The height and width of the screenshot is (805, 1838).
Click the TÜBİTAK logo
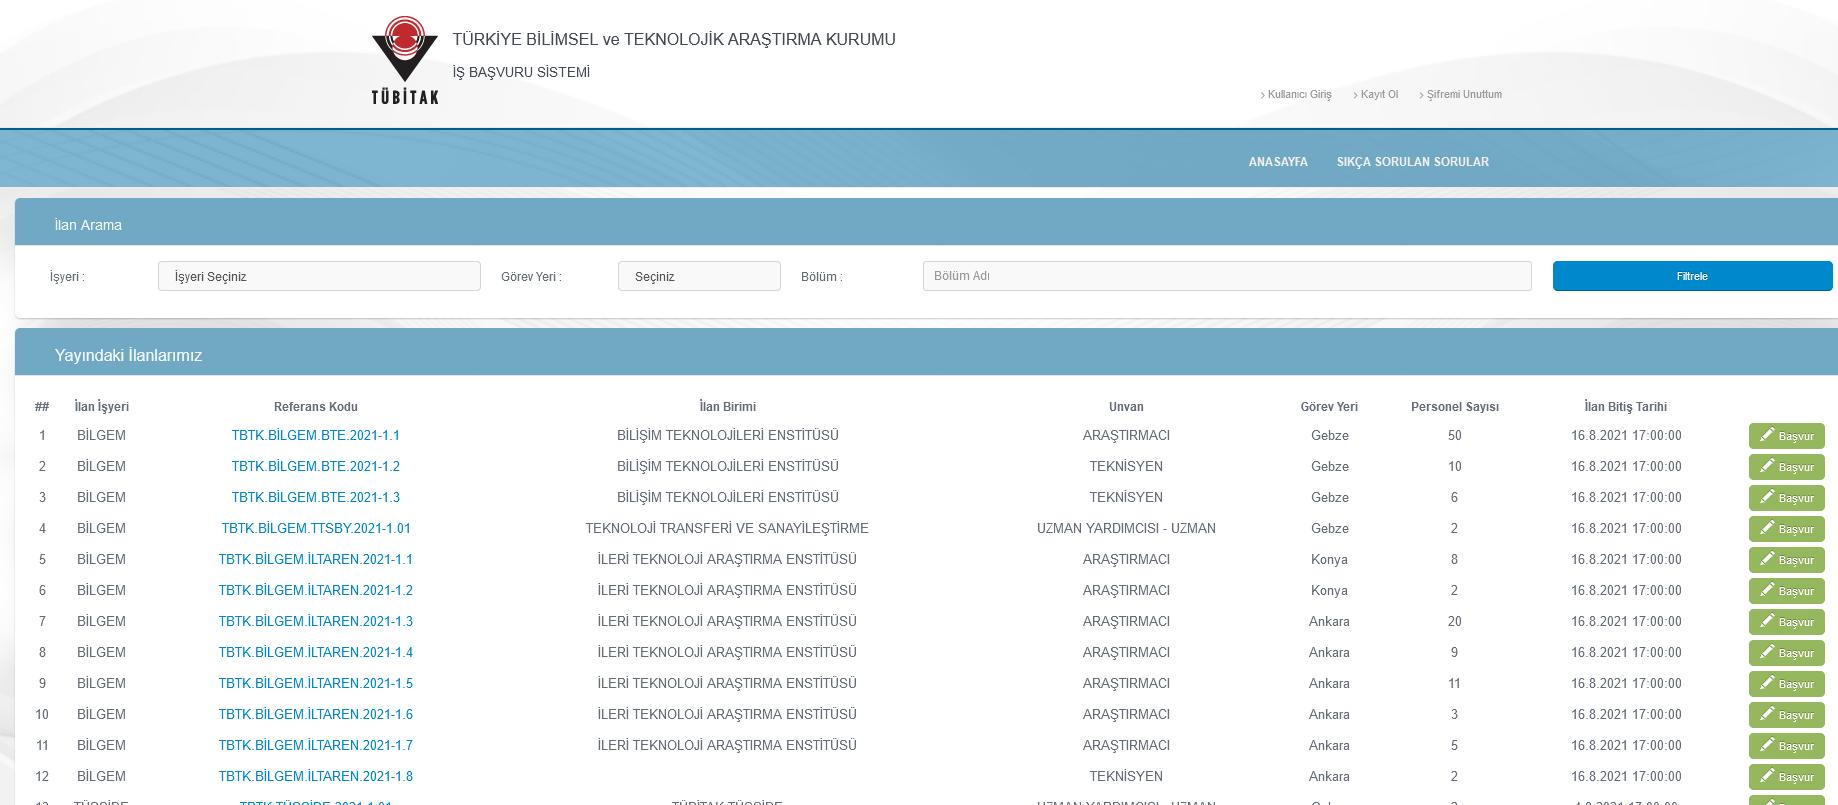click(405, 60)
